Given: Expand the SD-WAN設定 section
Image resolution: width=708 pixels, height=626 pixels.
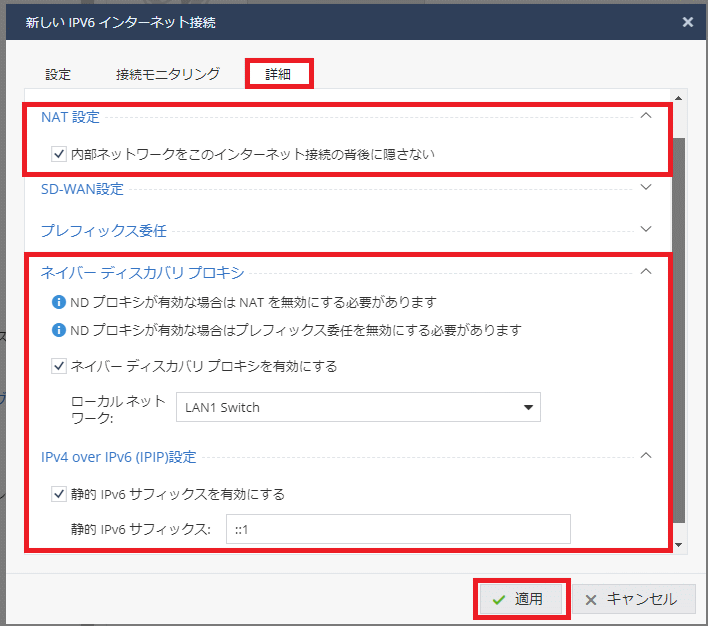Looking at the screenshot, I should coord(645,187).
